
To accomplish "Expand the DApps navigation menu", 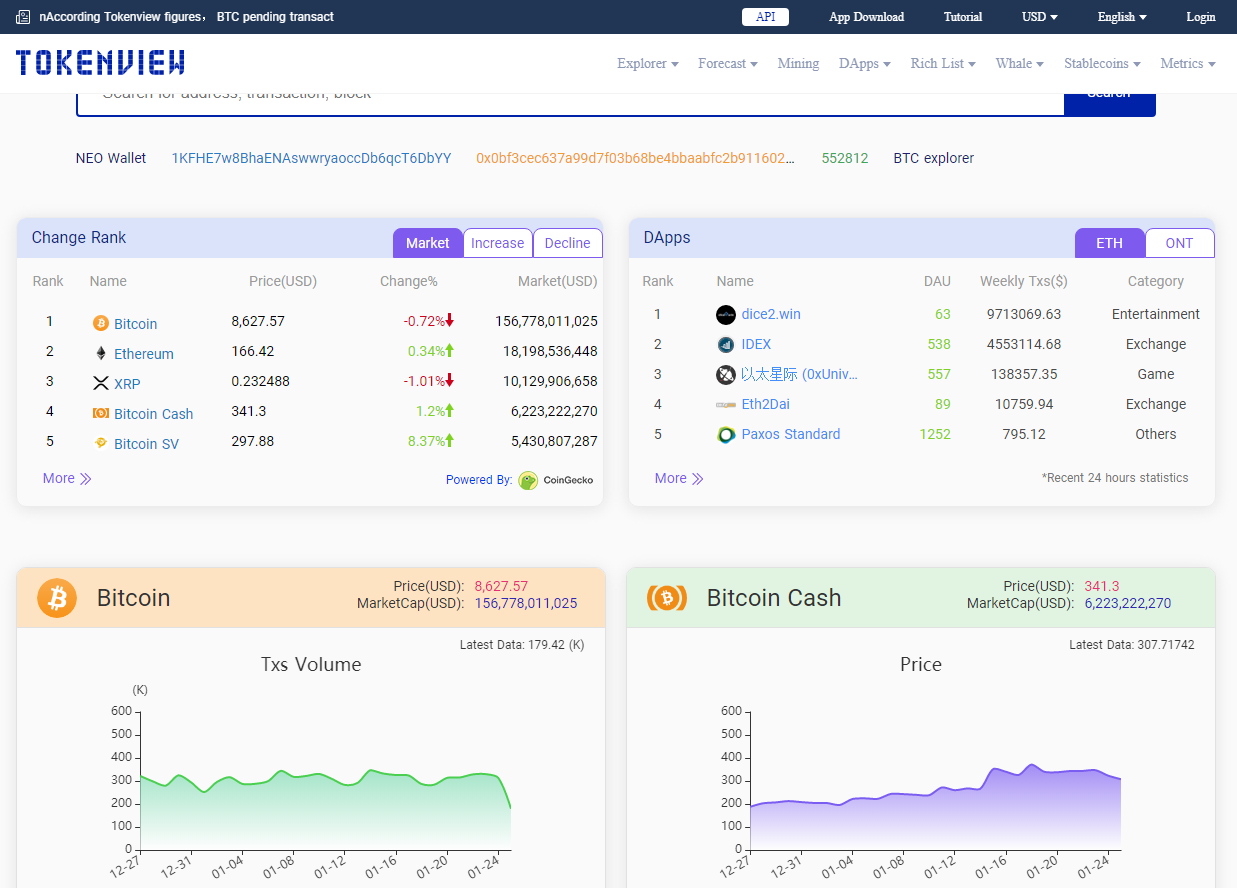I will [x=865, y=63].
